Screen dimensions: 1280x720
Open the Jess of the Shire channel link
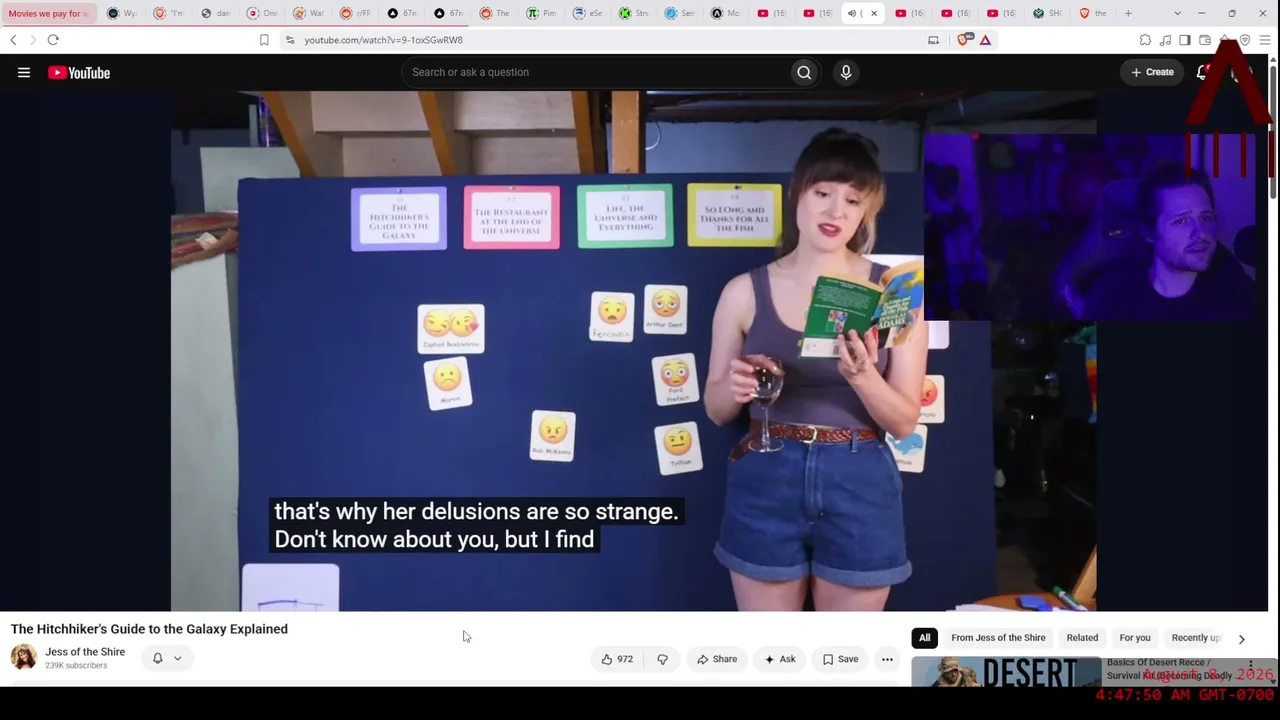(85, 652)
